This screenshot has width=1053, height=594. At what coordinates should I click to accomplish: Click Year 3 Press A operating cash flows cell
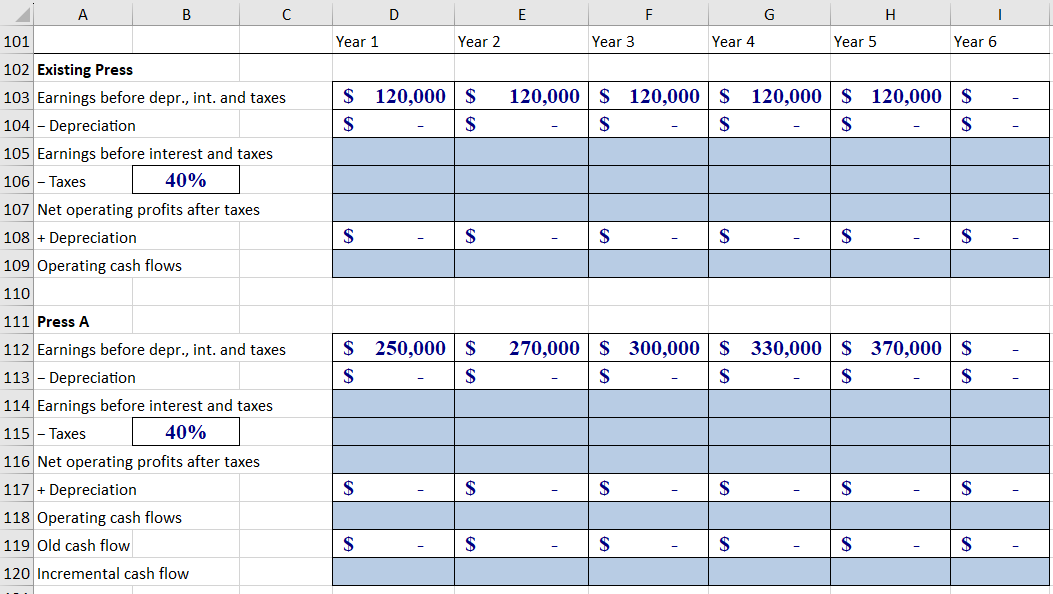tap(648, 516)
